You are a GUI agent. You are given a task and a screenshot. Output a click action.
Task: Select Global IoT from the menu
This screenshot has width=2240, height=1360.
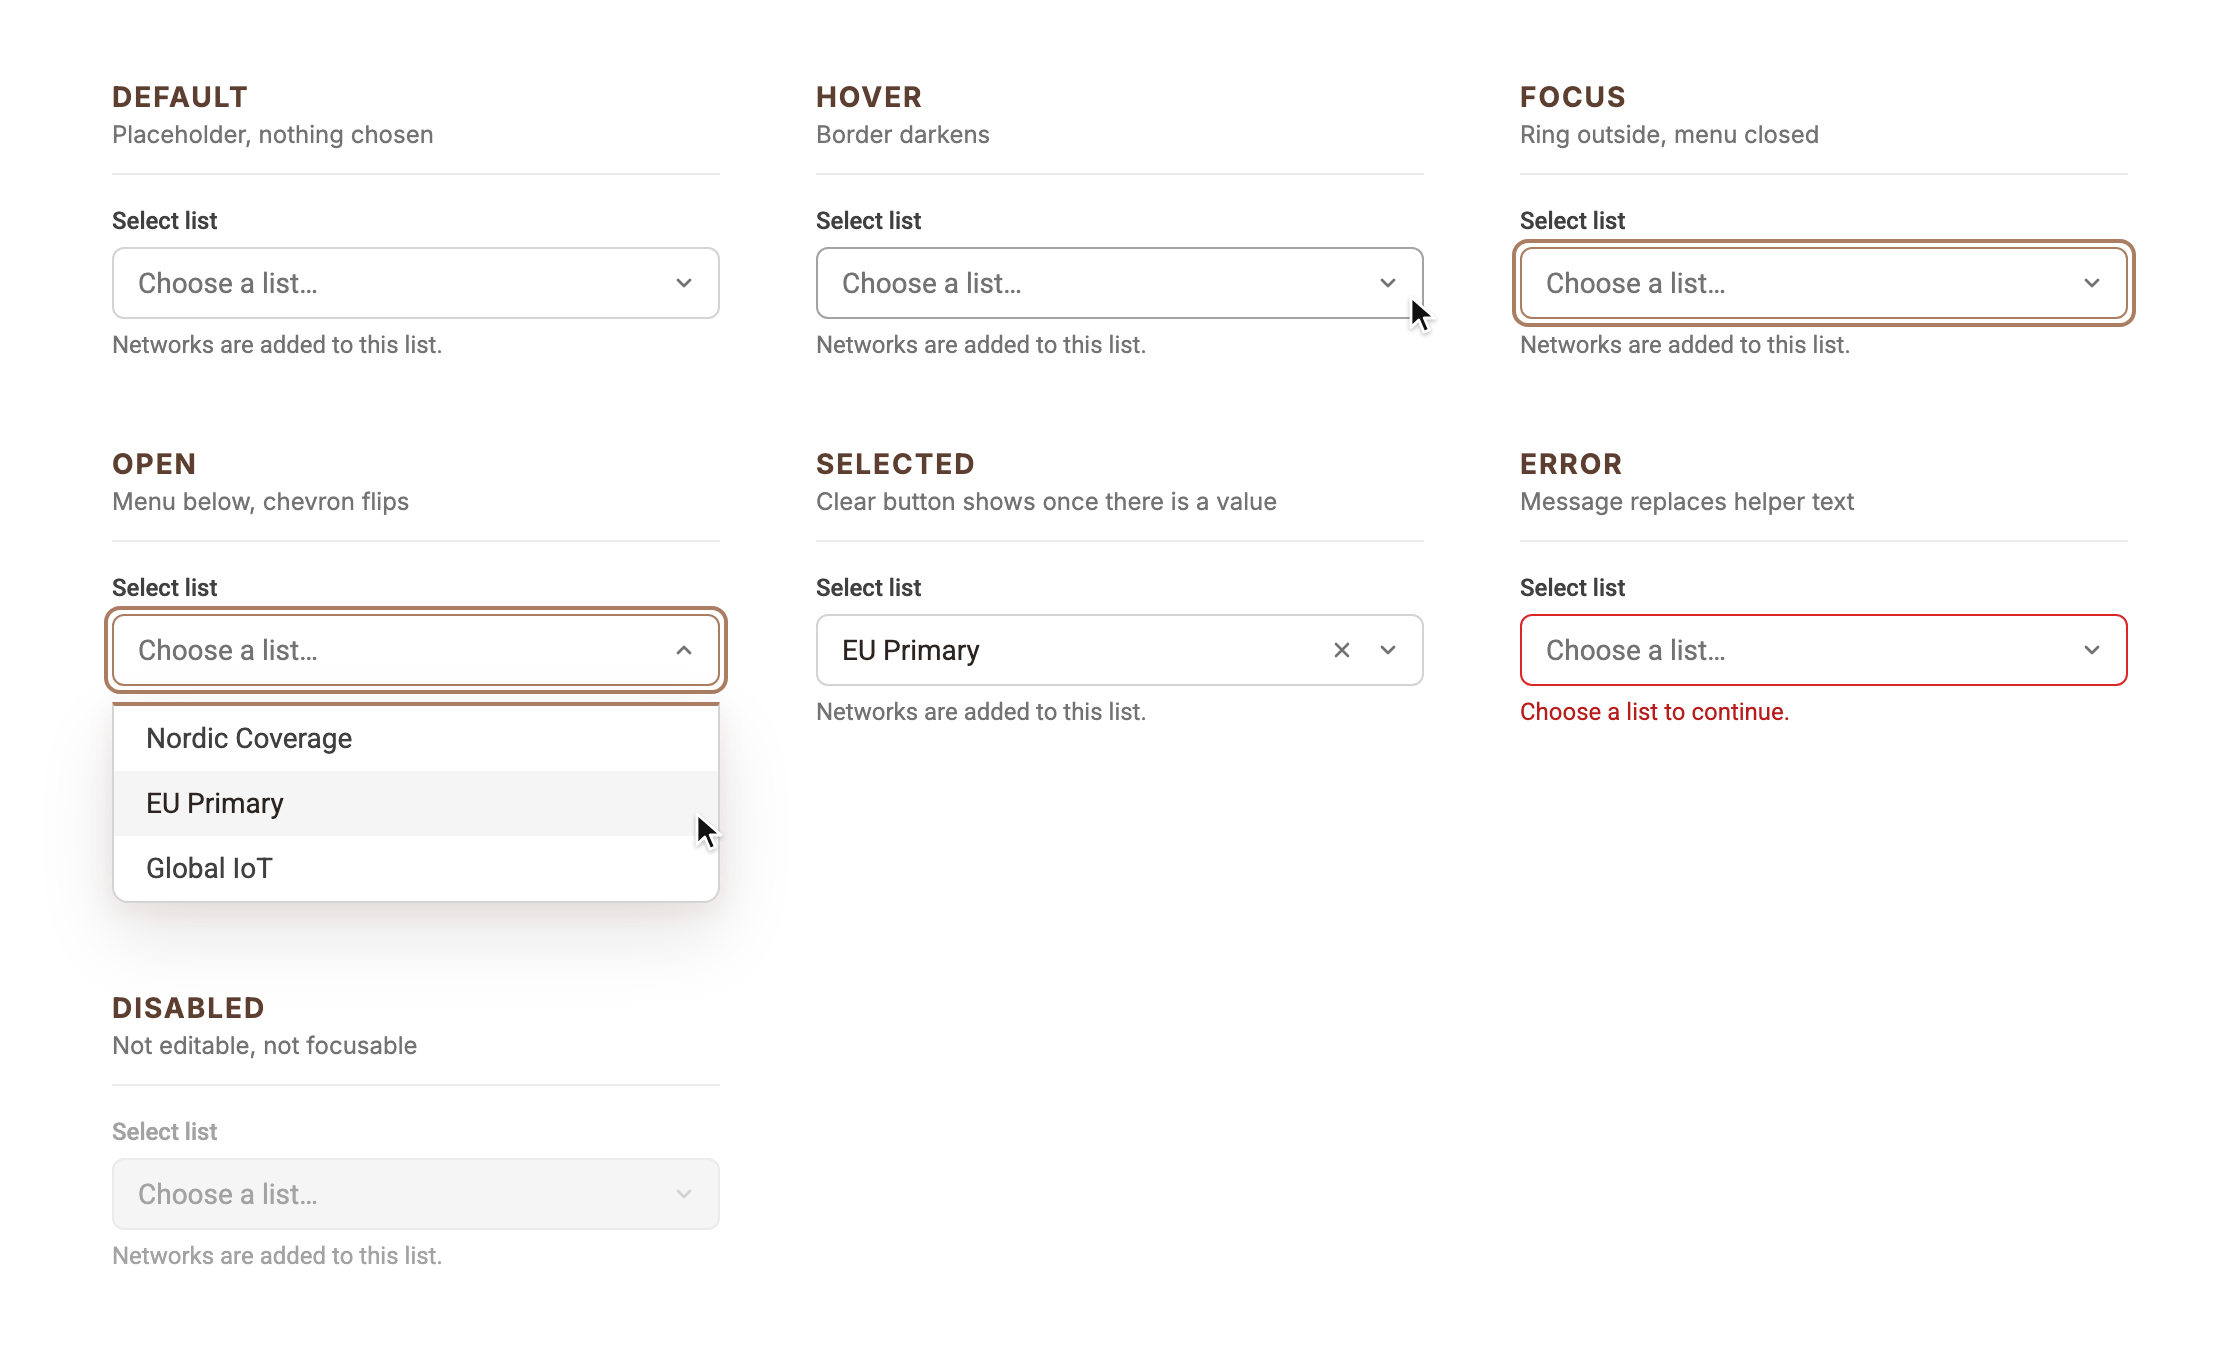click(416, 868)
